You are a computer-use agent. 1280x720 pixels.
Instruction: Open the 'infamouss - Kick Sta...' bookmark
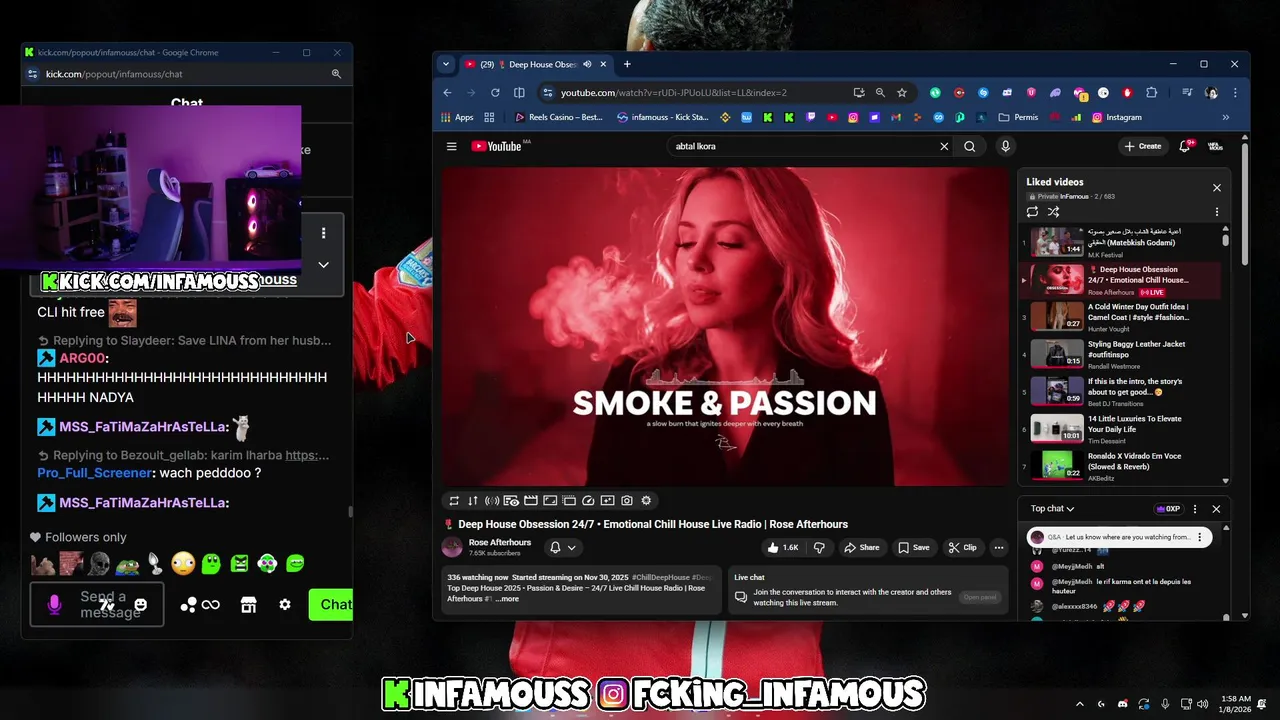coord(663,117)
